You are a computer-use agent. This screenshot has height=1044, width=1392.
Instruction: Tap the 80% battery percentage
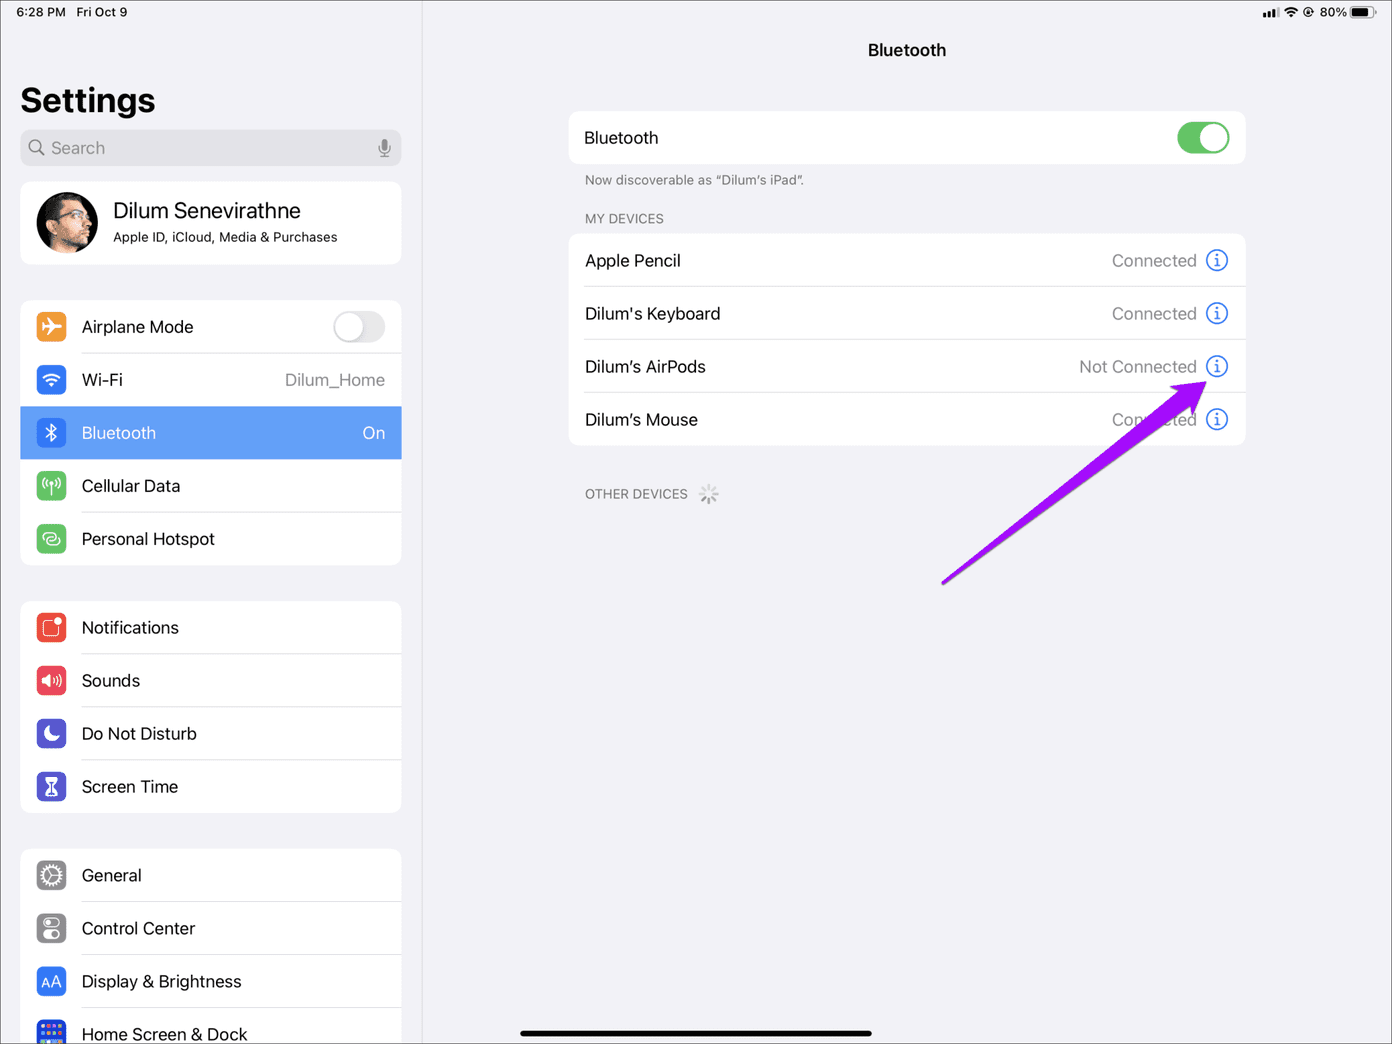click(x=1333, y=12)
